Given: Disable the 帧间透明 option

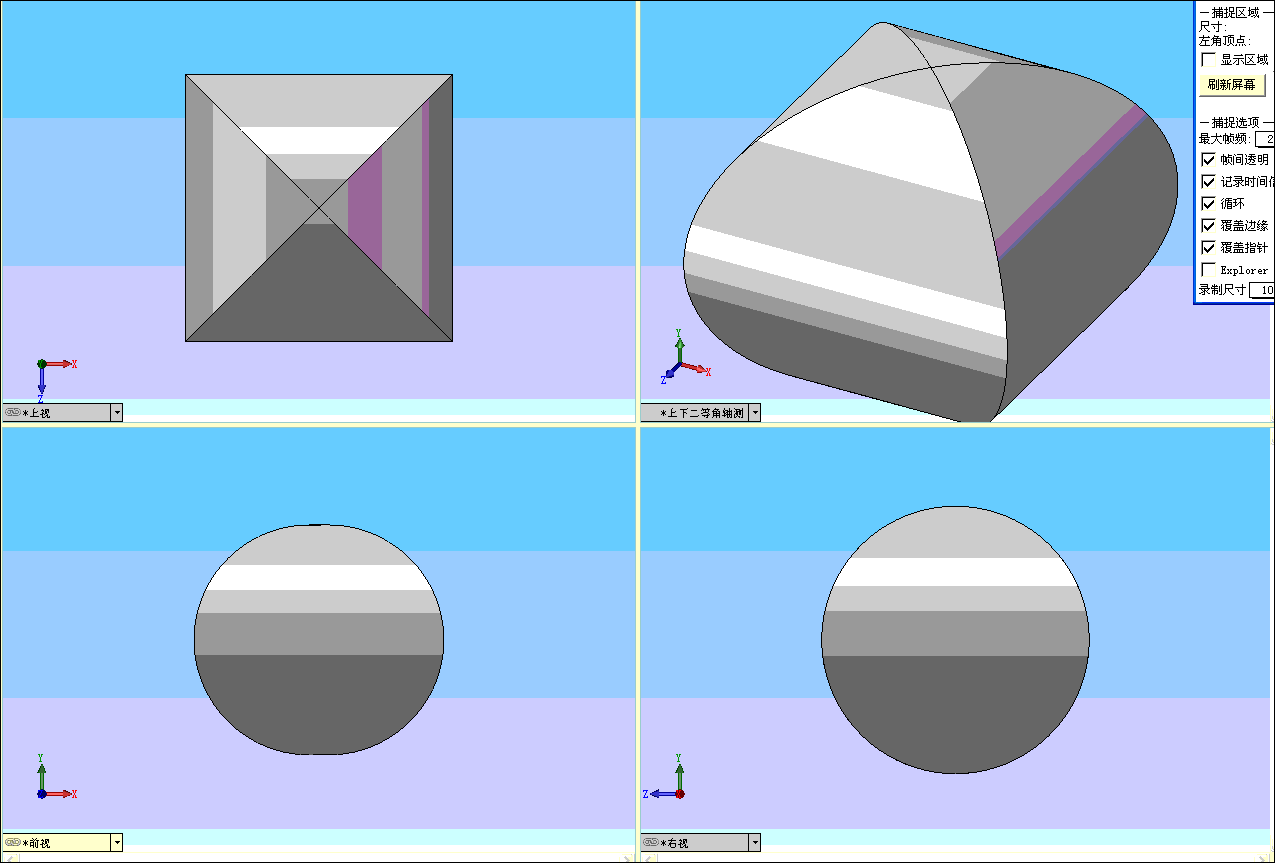Looking at the screenshot, I should pos(1208,159).
